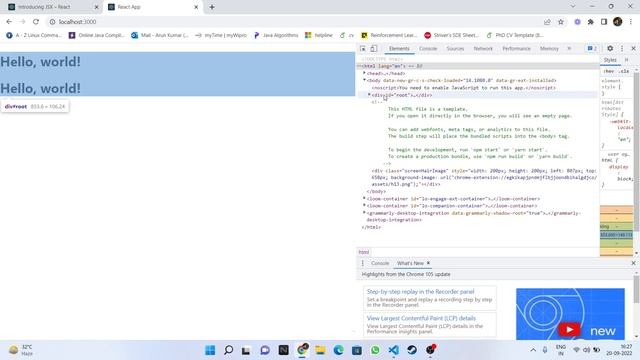
Task: Toggle the browser side panel icon
Action: point(604,22)
